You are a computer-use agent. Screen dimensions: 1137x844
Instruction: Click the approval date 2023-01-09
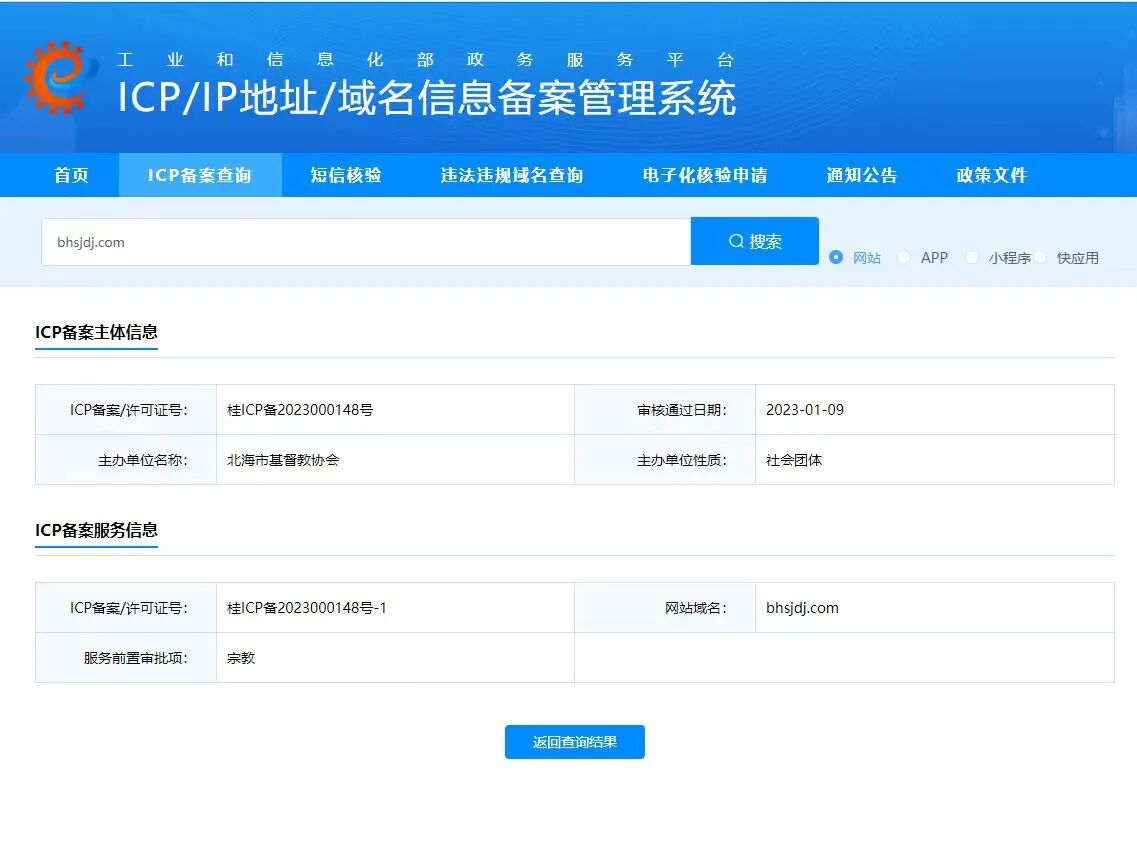pyautogui.click(x=805, y=410)
